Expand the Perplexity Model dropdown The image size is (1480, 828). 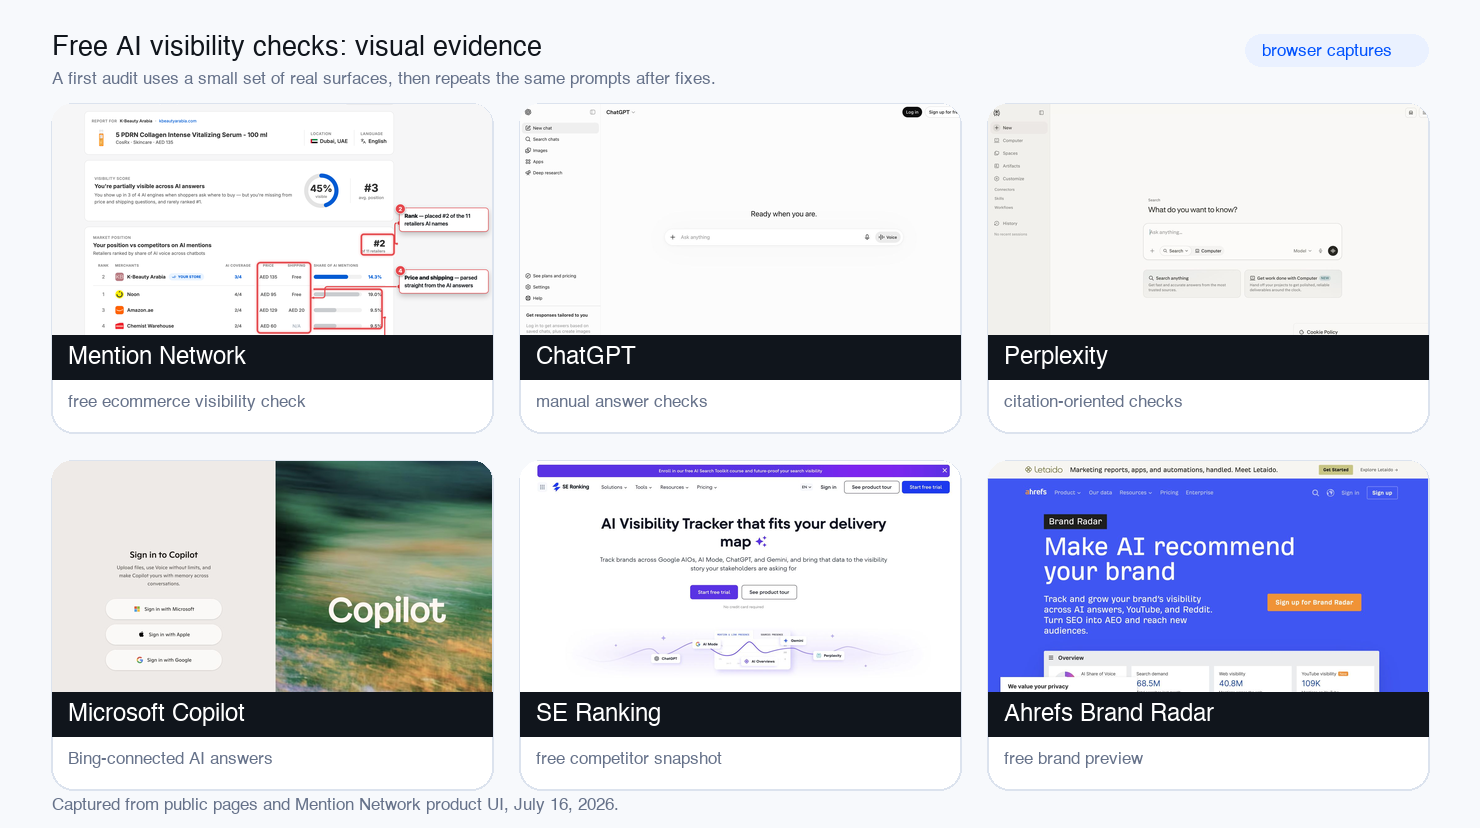point(1301,251)
